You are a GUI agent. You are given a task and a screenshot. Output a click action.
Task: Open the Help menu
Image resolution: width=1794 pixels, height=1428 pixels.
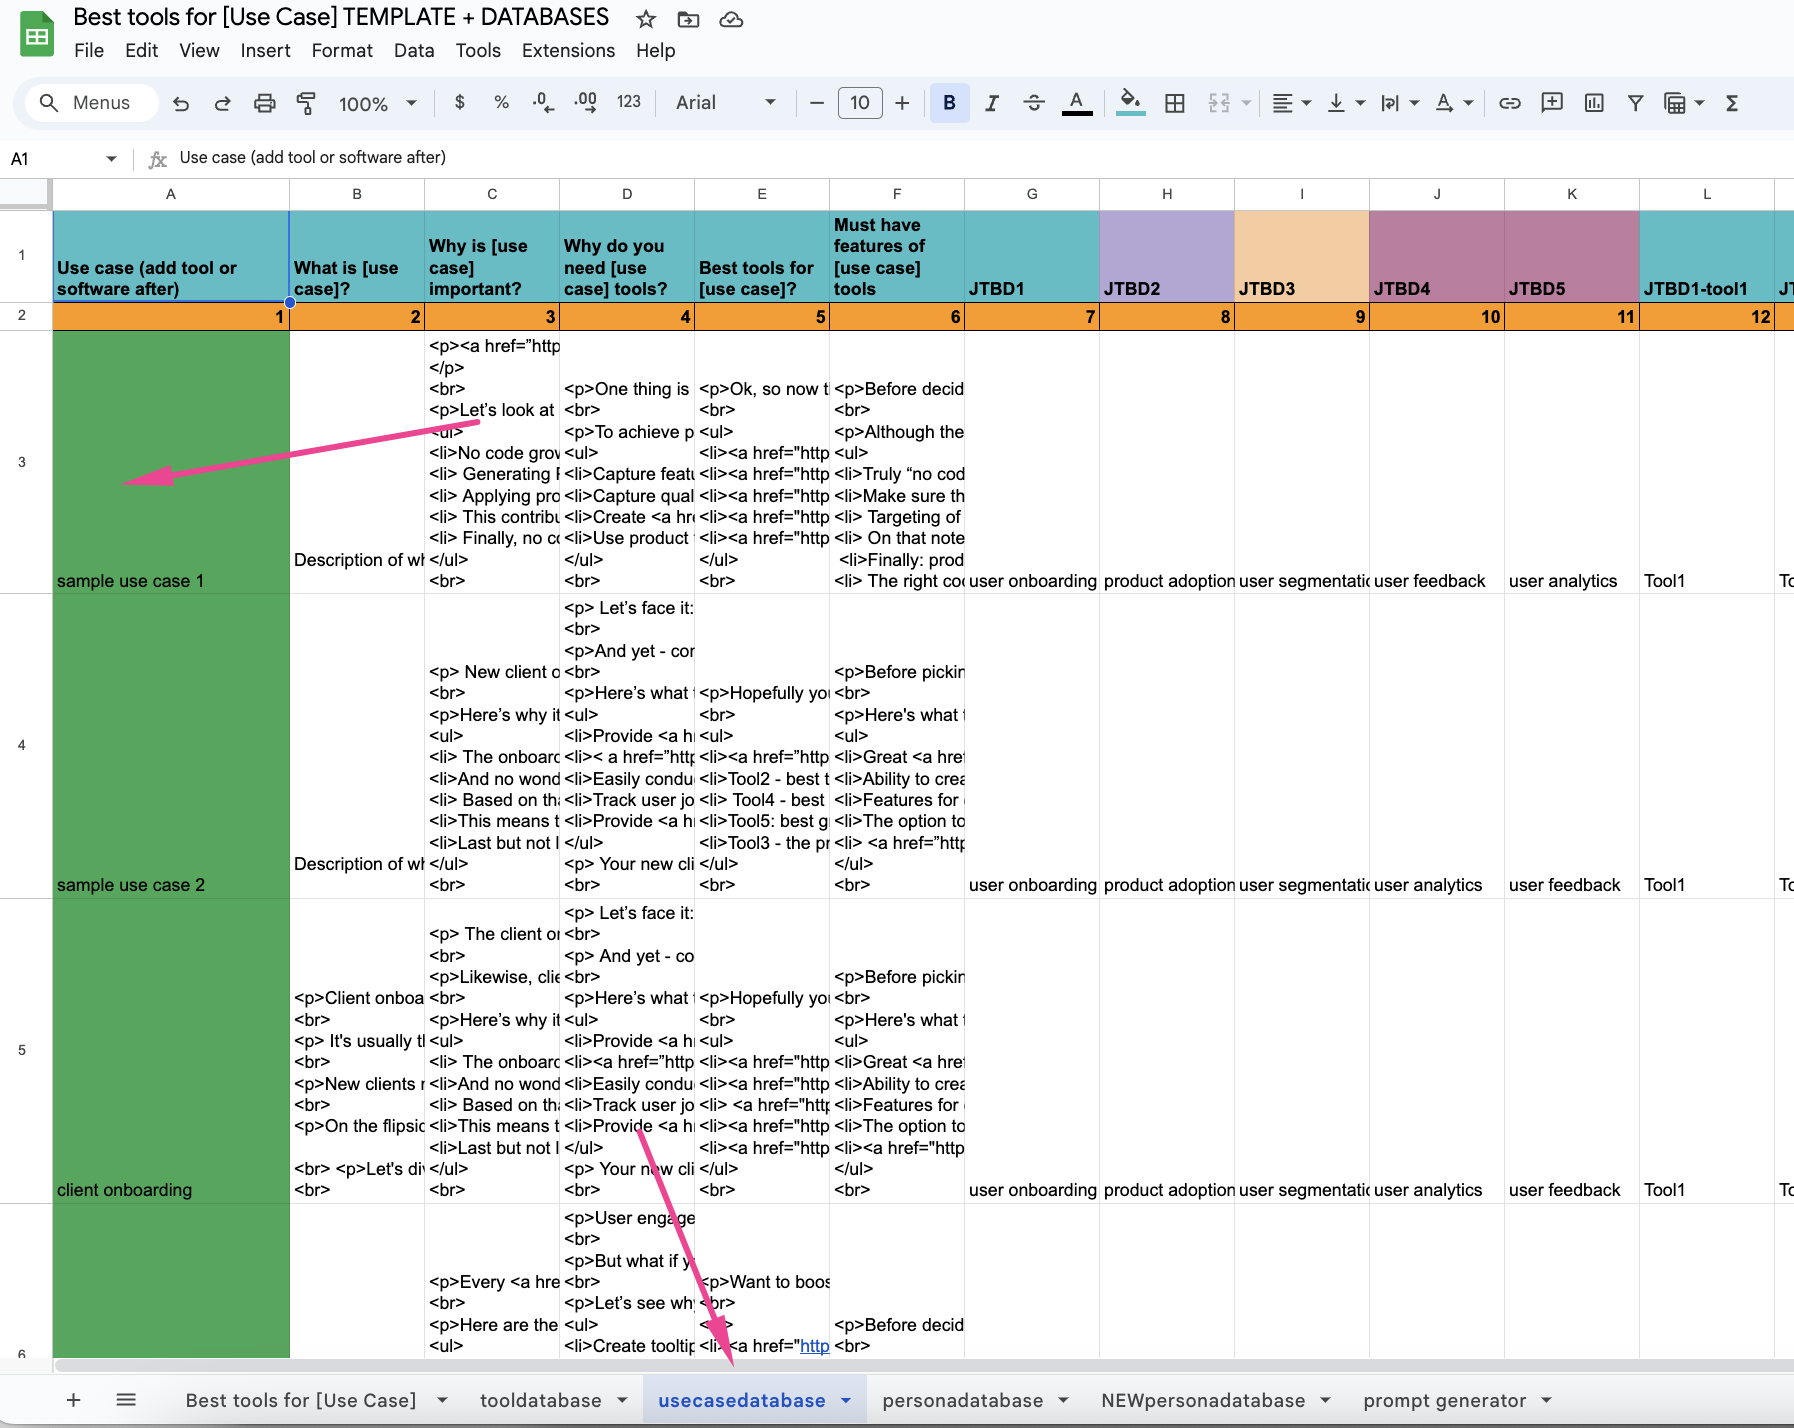pos(655,50)
